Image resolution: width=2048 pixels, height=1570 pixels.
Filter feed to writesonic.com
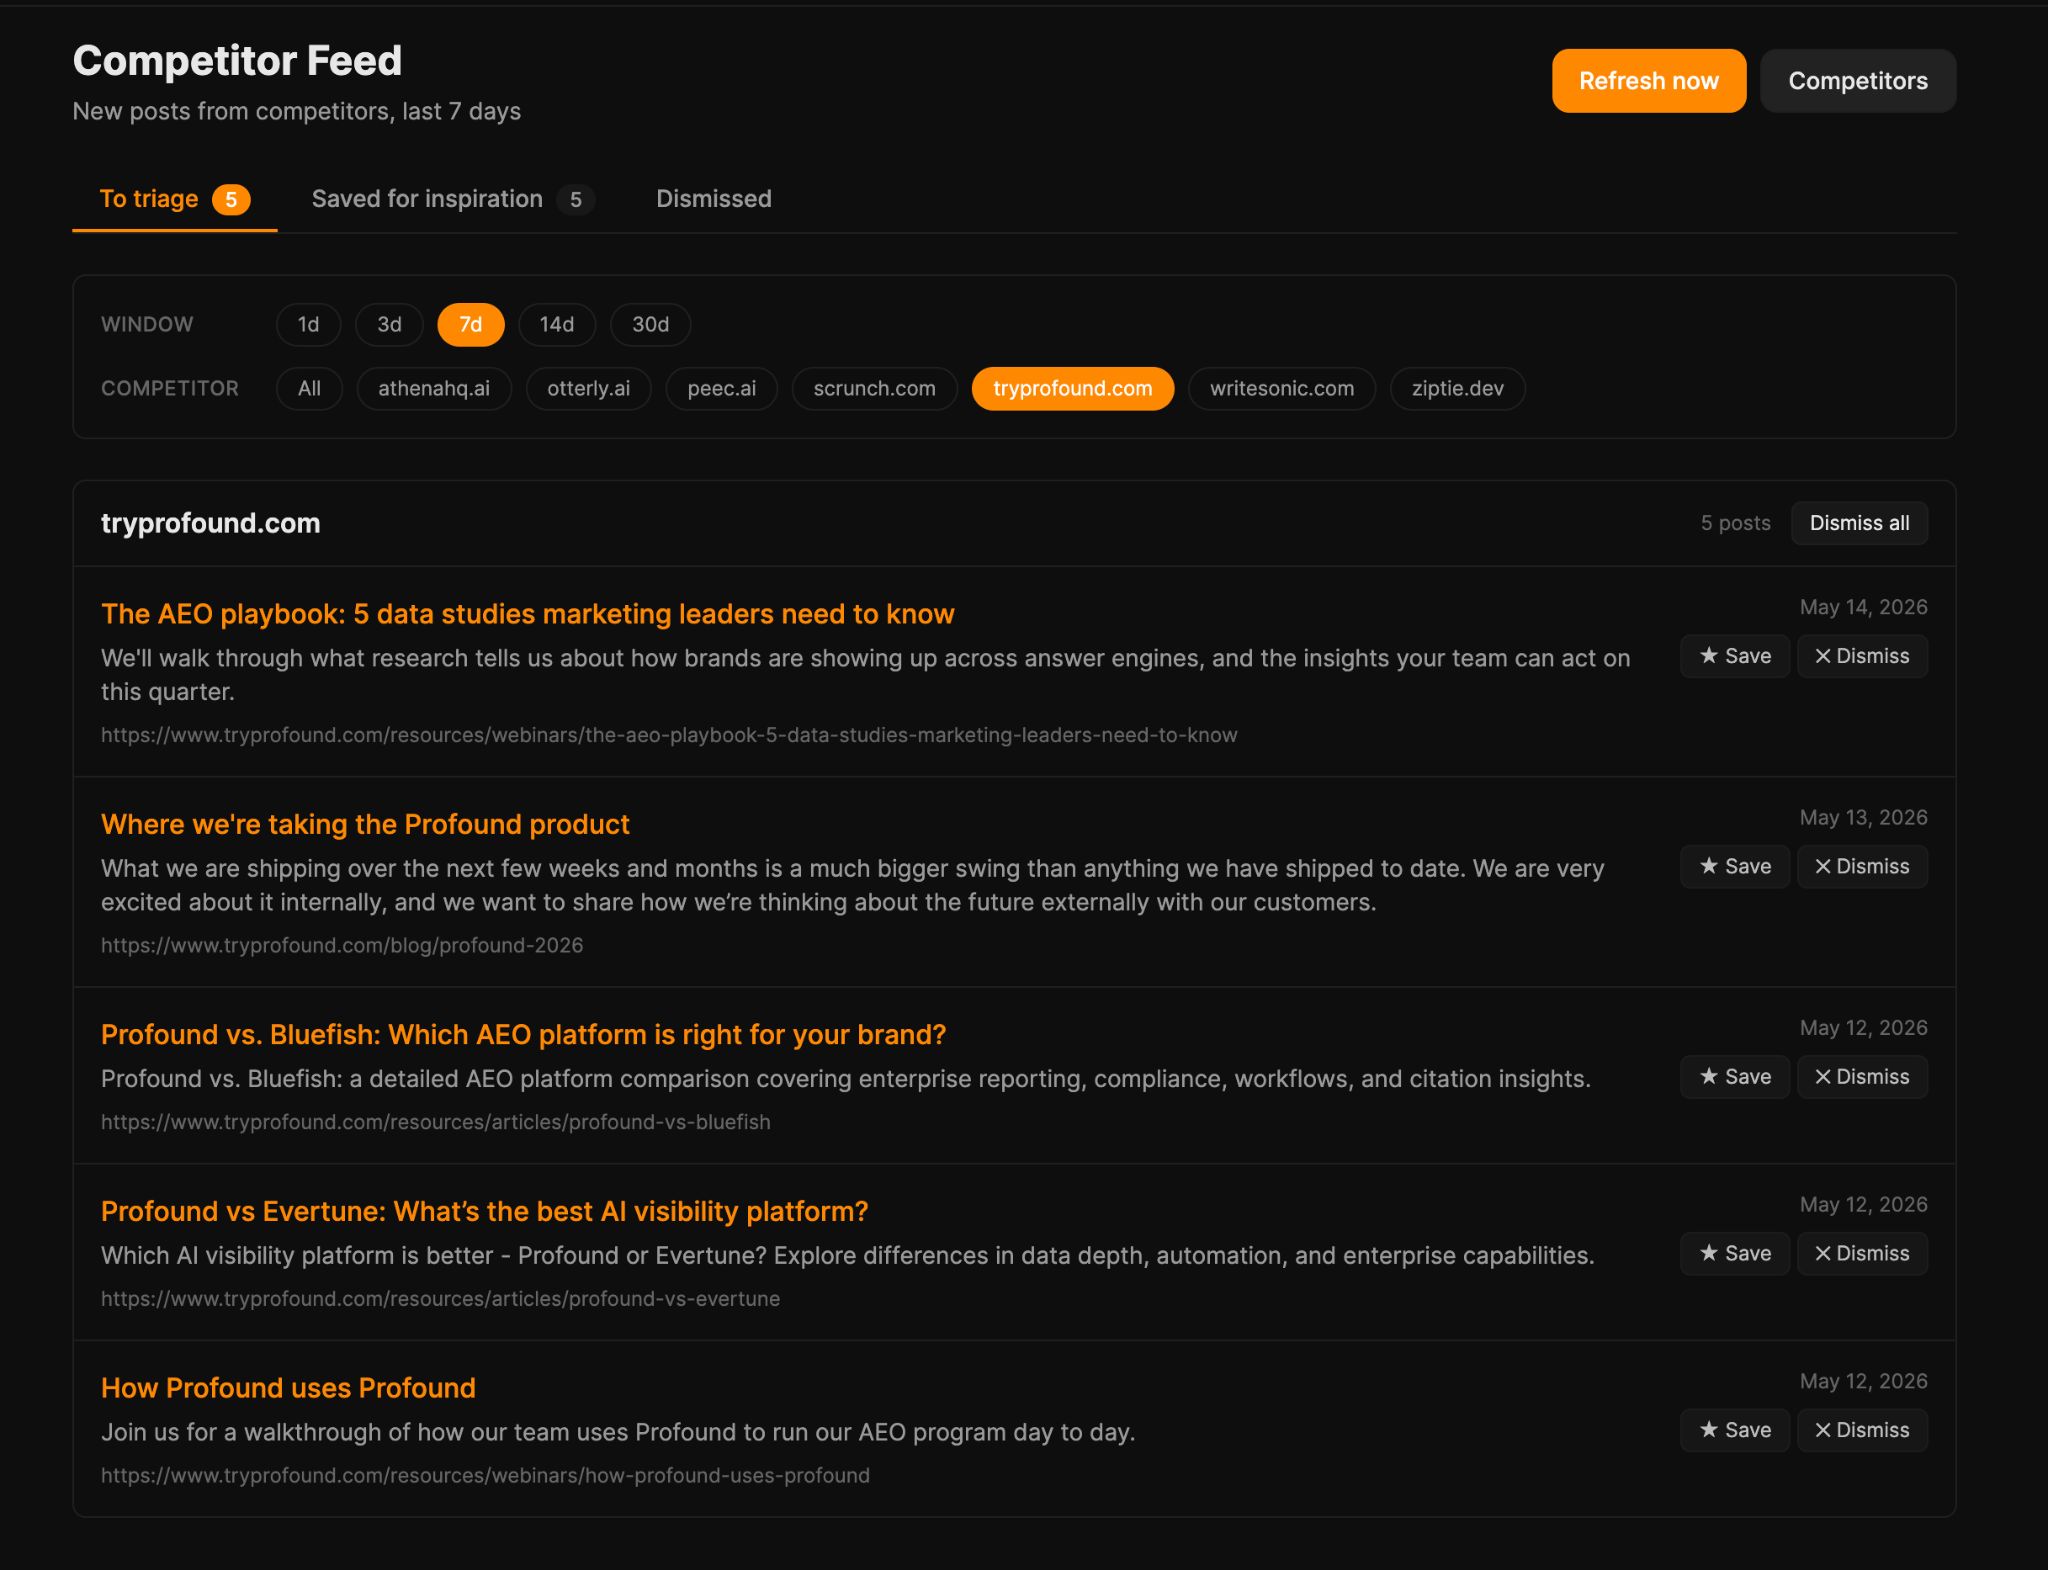click(1281, 388)
